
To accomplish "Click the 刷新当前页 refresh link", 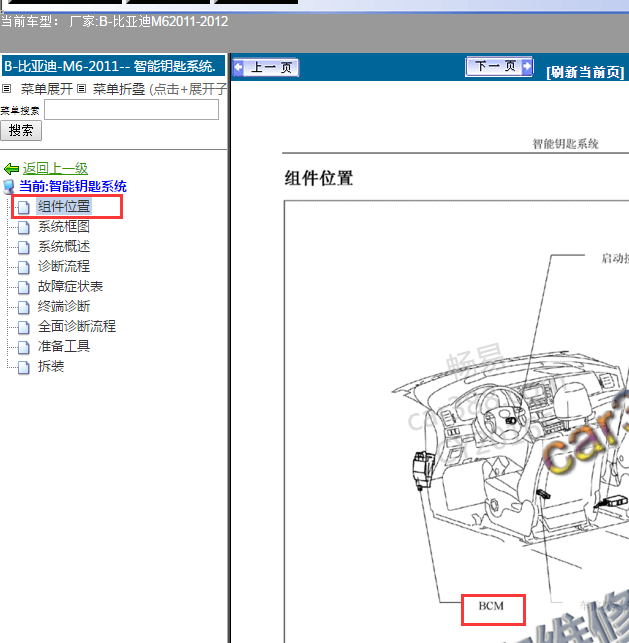I will pyautogui.click(x=586, y=72).
